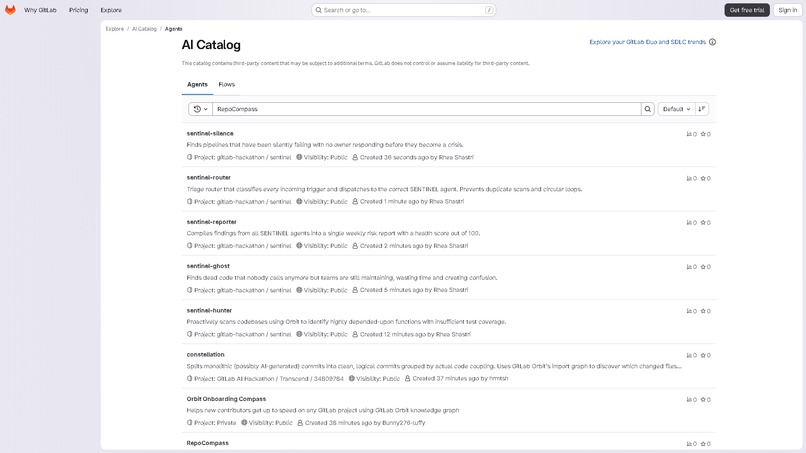Open the Why GitLab menu

pyautogui.click(x=40, y=10)
